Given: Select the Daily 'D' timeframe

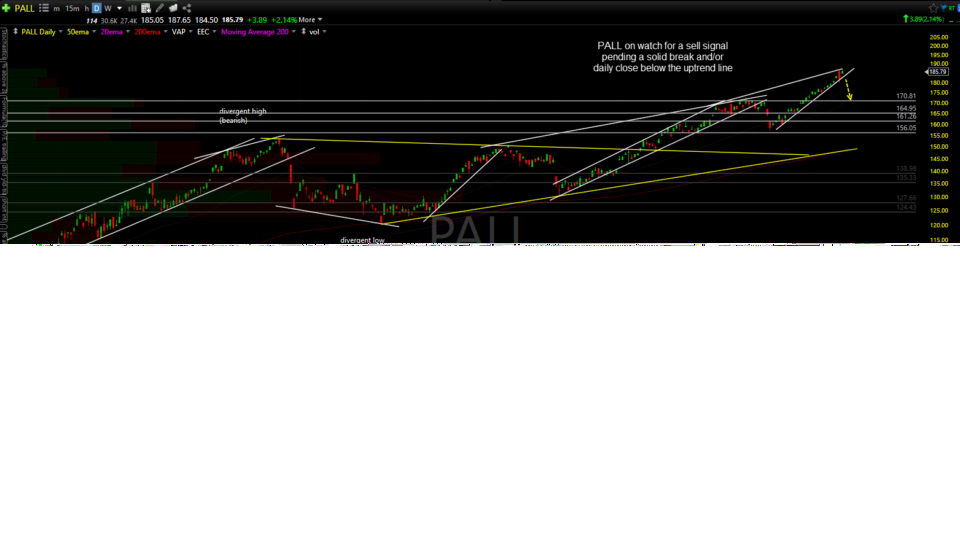Looking at the screenshot, I should click(96, 9).
